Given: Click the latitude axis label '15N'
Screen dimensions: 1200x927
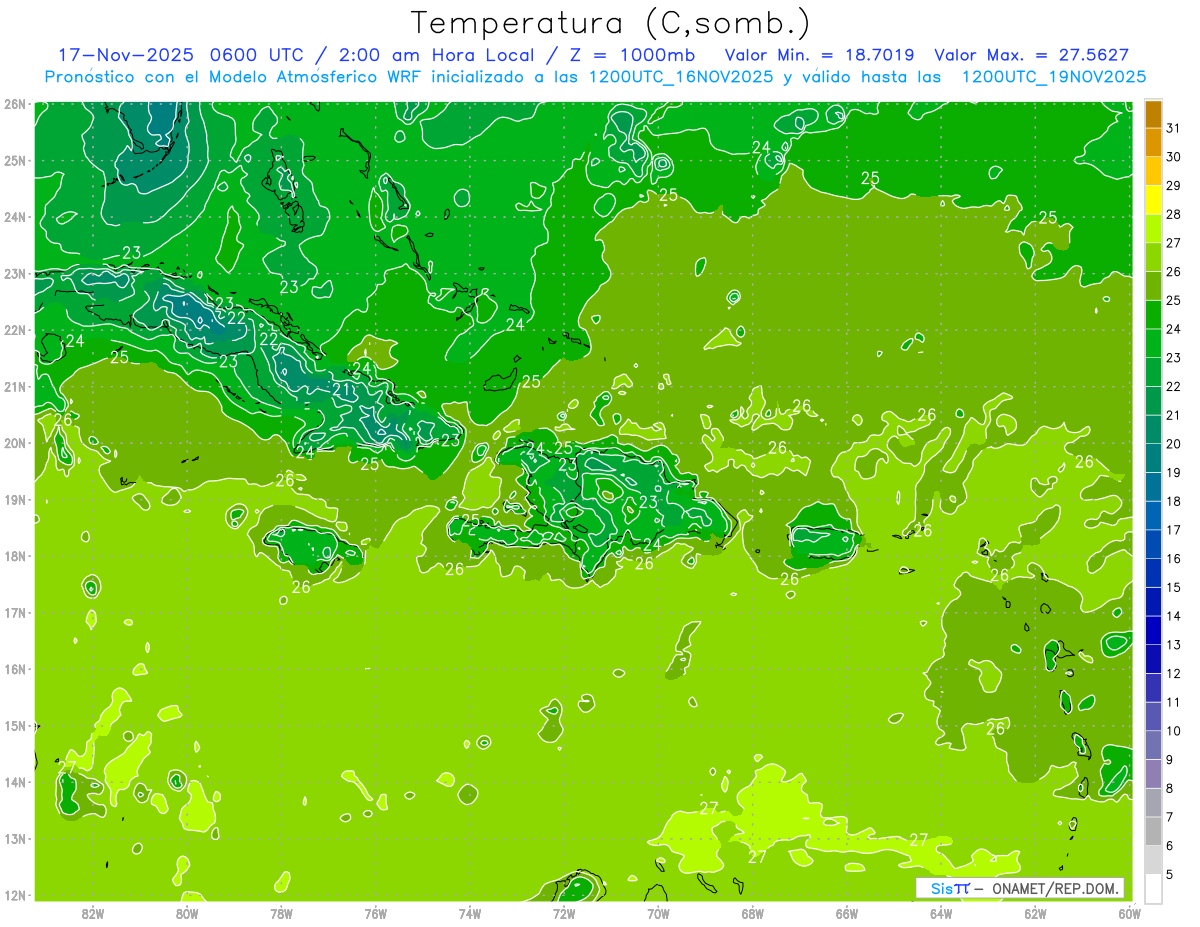Looking at the screenshot, I should (x=15, y=725).
